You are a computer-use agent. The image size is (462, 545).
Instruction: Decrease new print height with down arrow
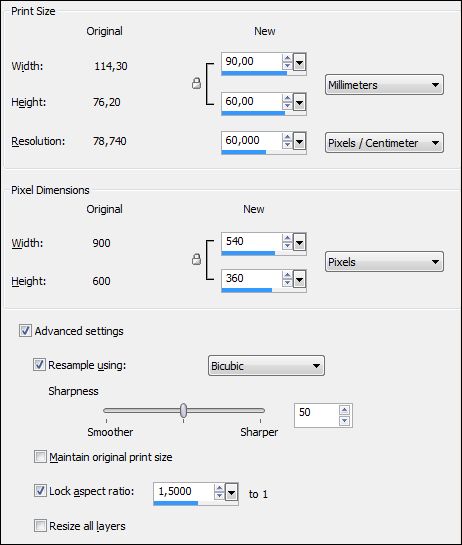point(287,105)
